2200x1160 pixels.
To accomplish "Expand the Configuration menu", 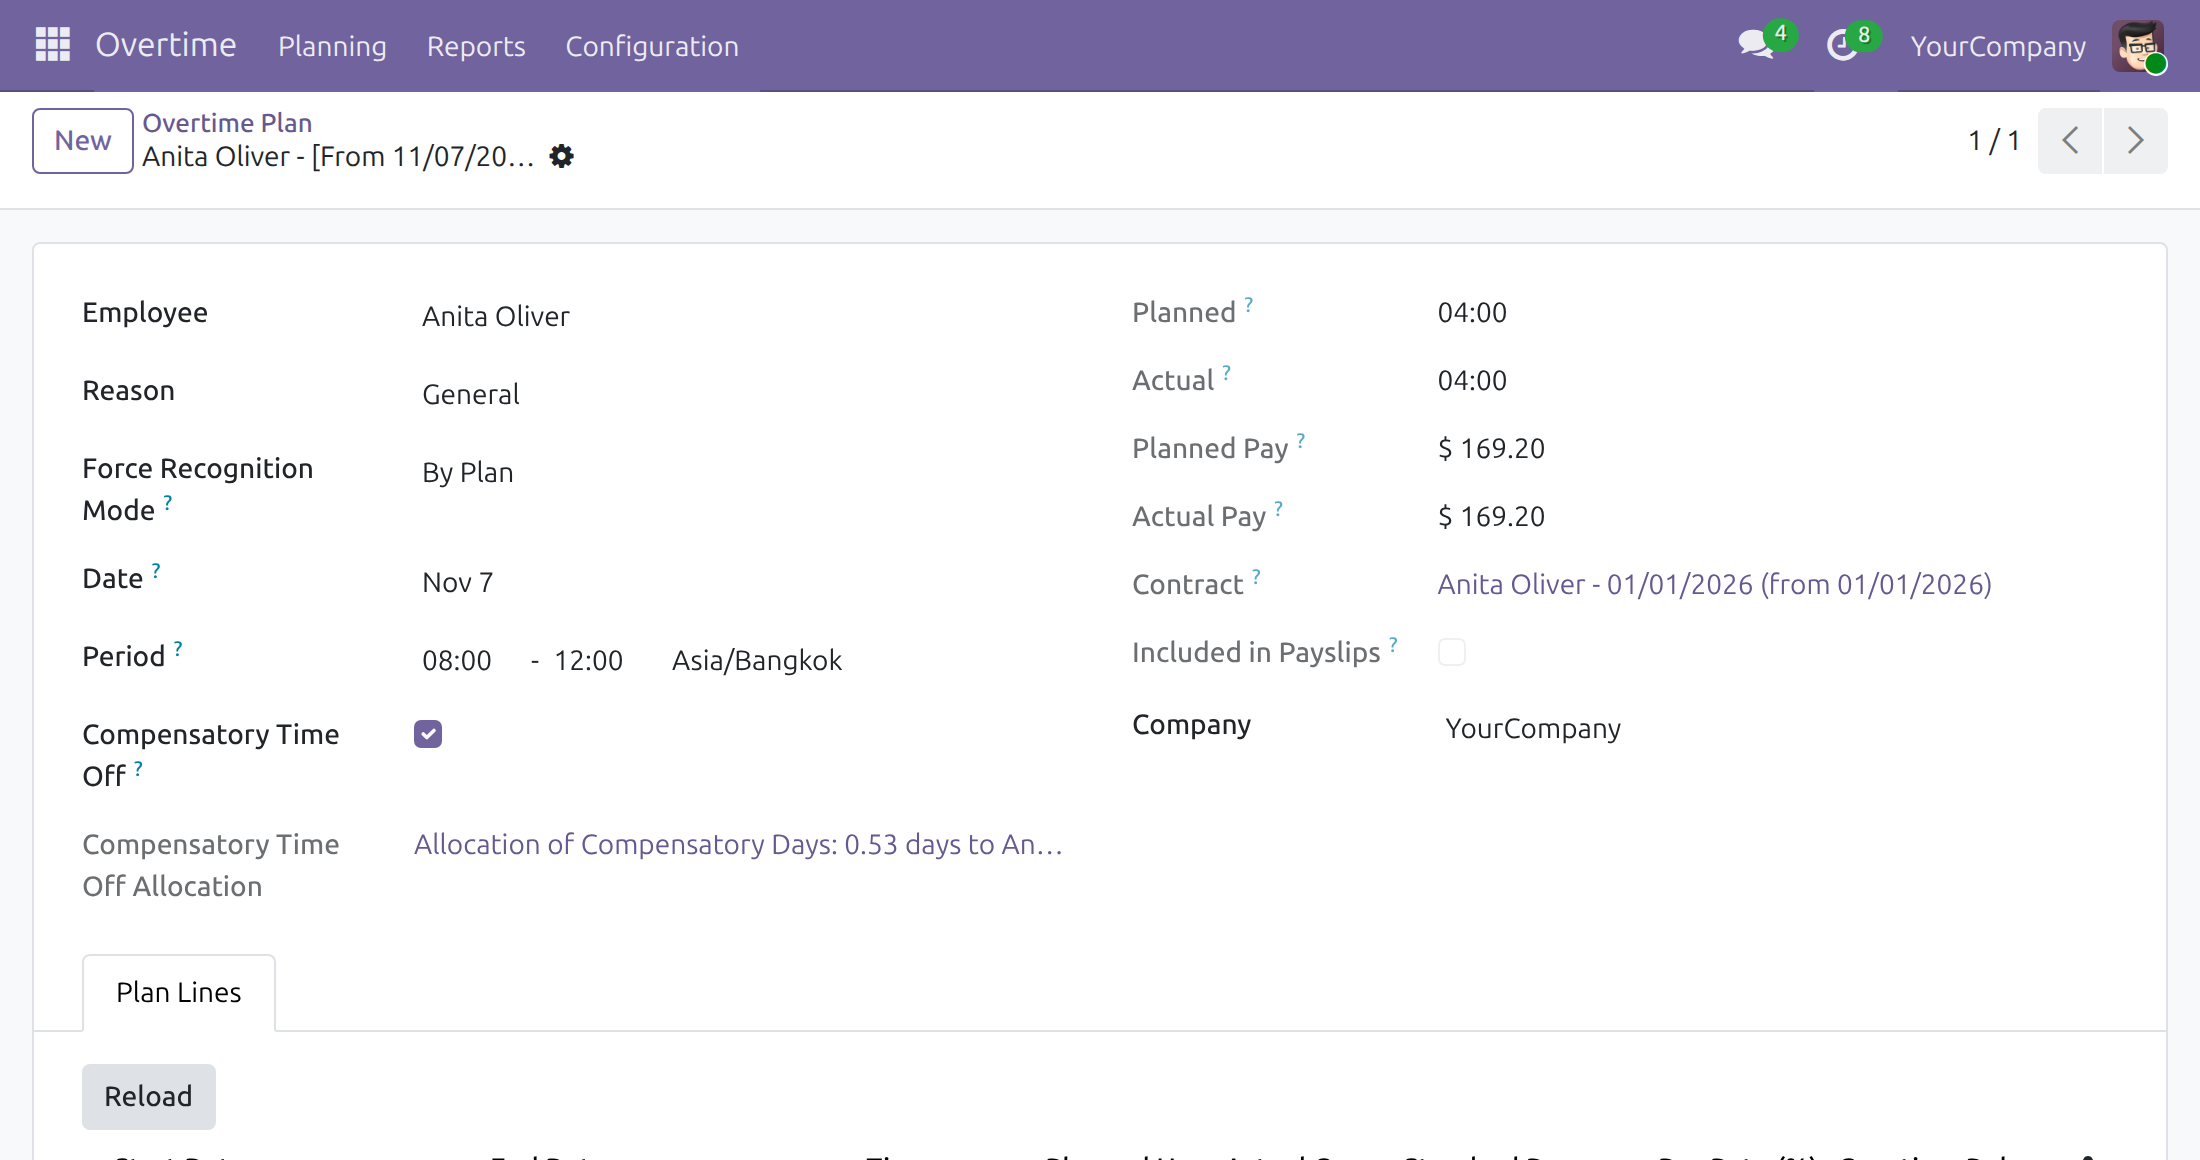I will tap(652, 46).
